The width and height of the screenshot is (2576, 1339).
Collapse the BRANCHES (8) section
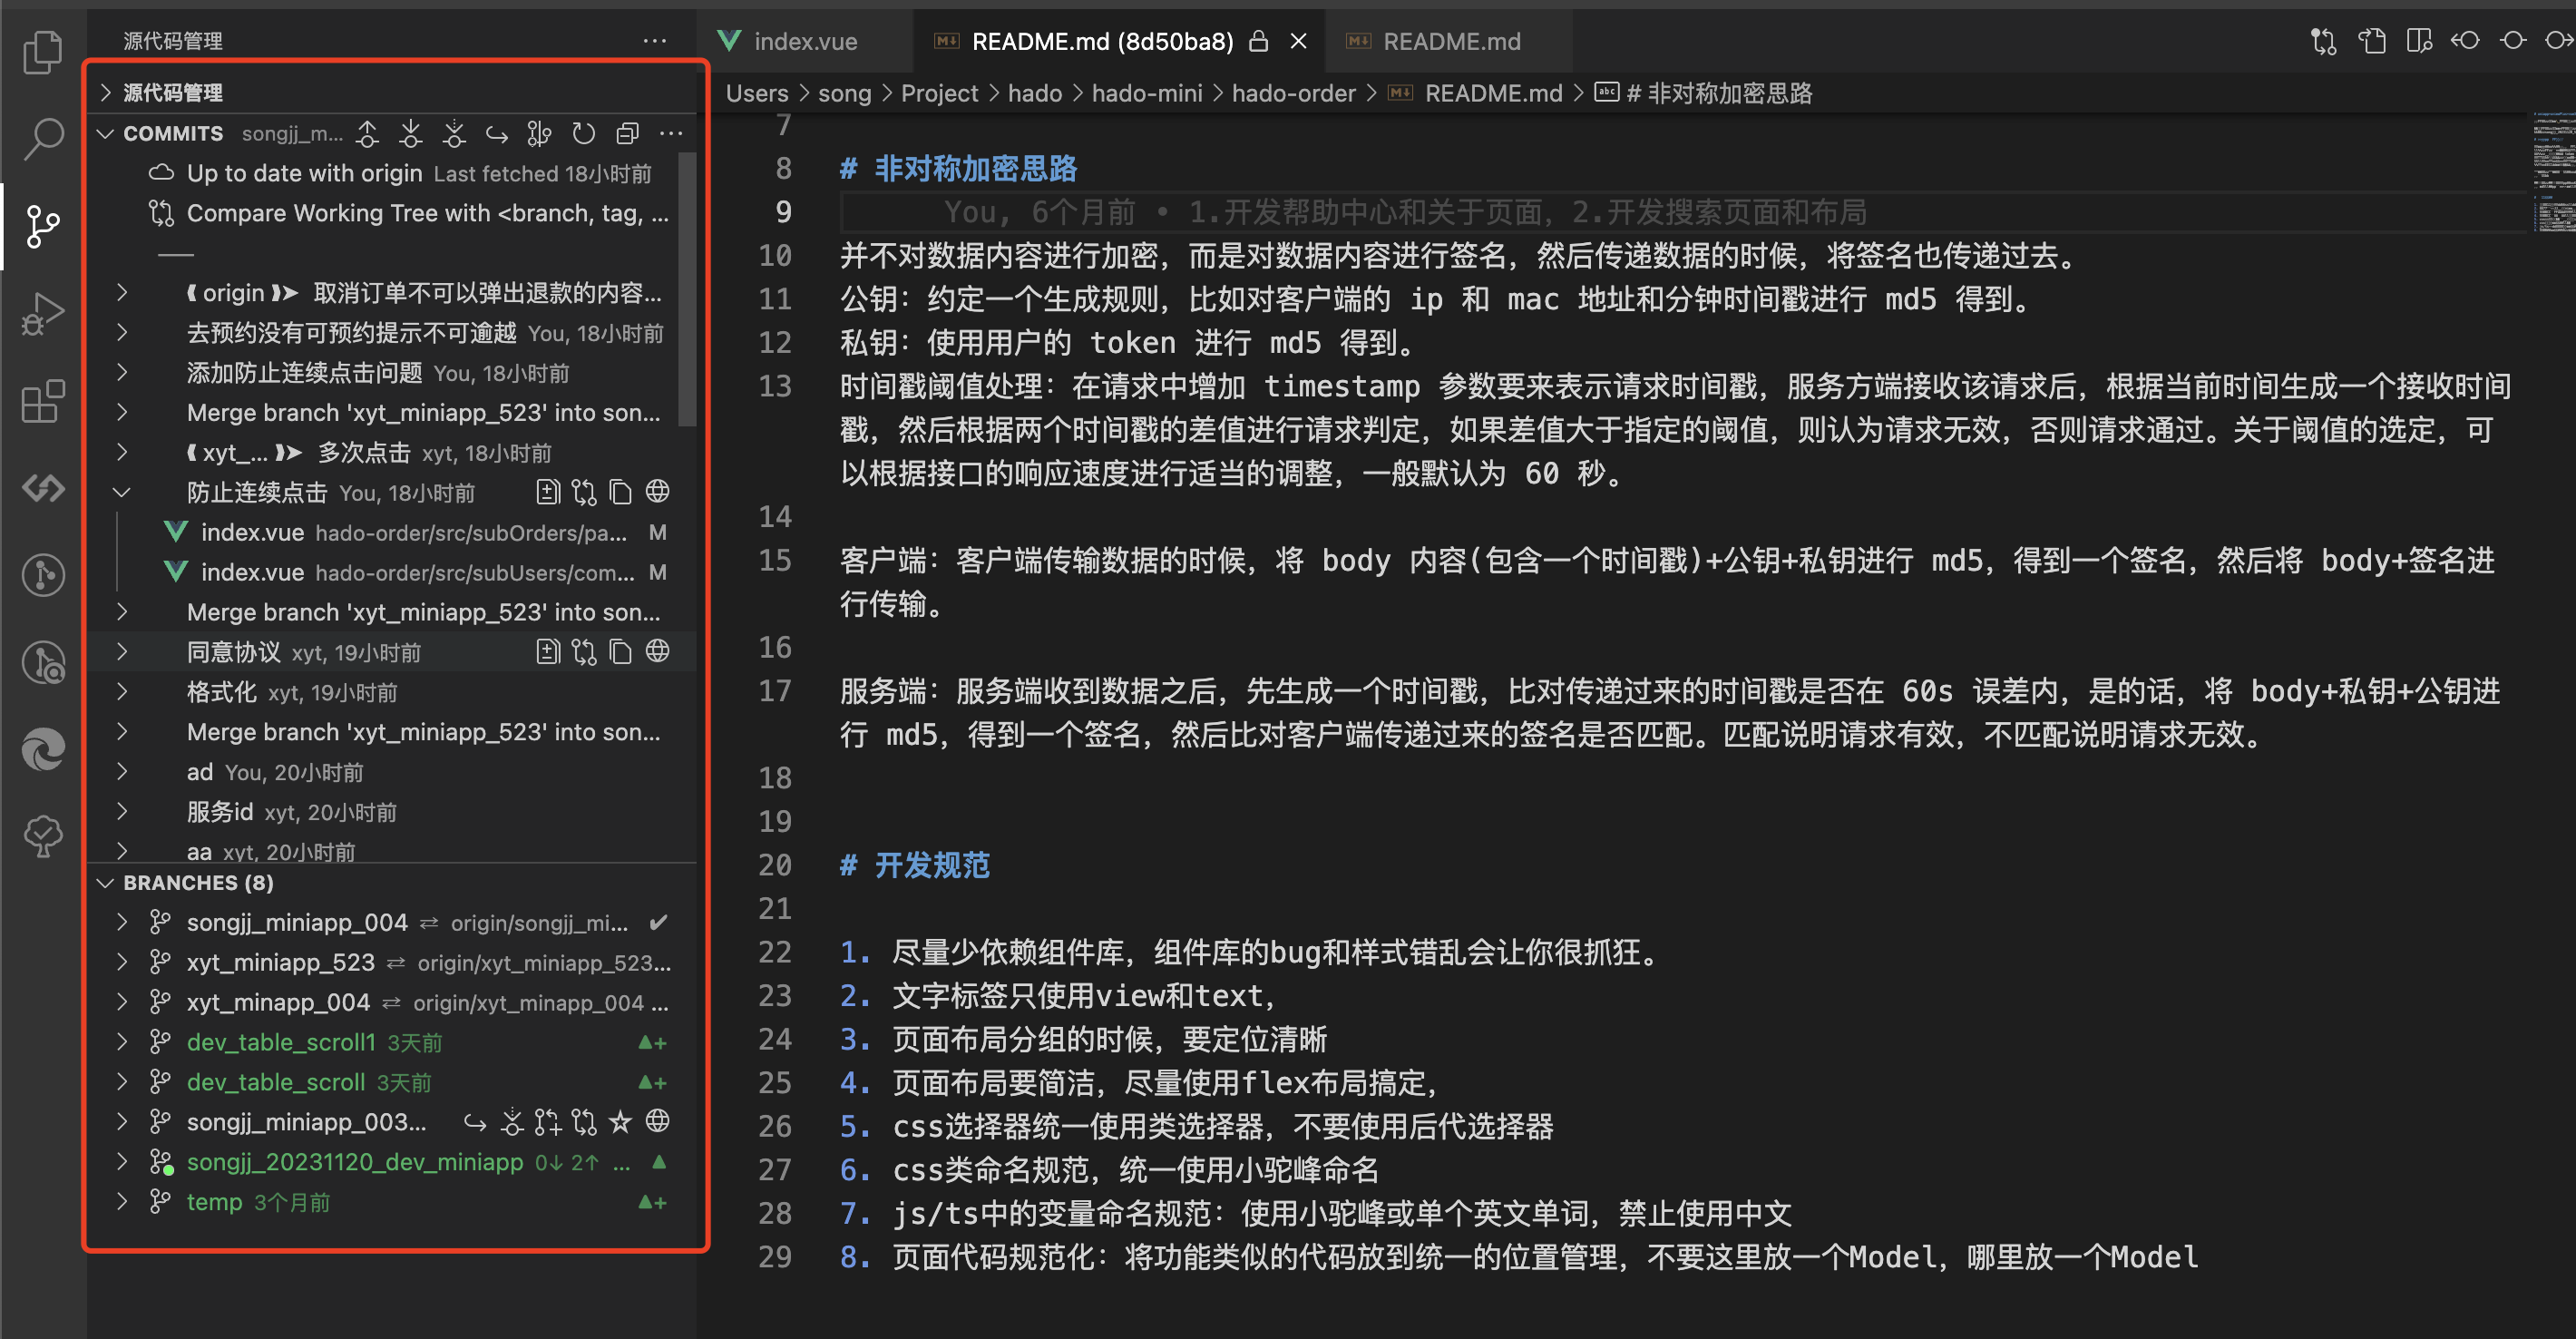pos(106,883)
